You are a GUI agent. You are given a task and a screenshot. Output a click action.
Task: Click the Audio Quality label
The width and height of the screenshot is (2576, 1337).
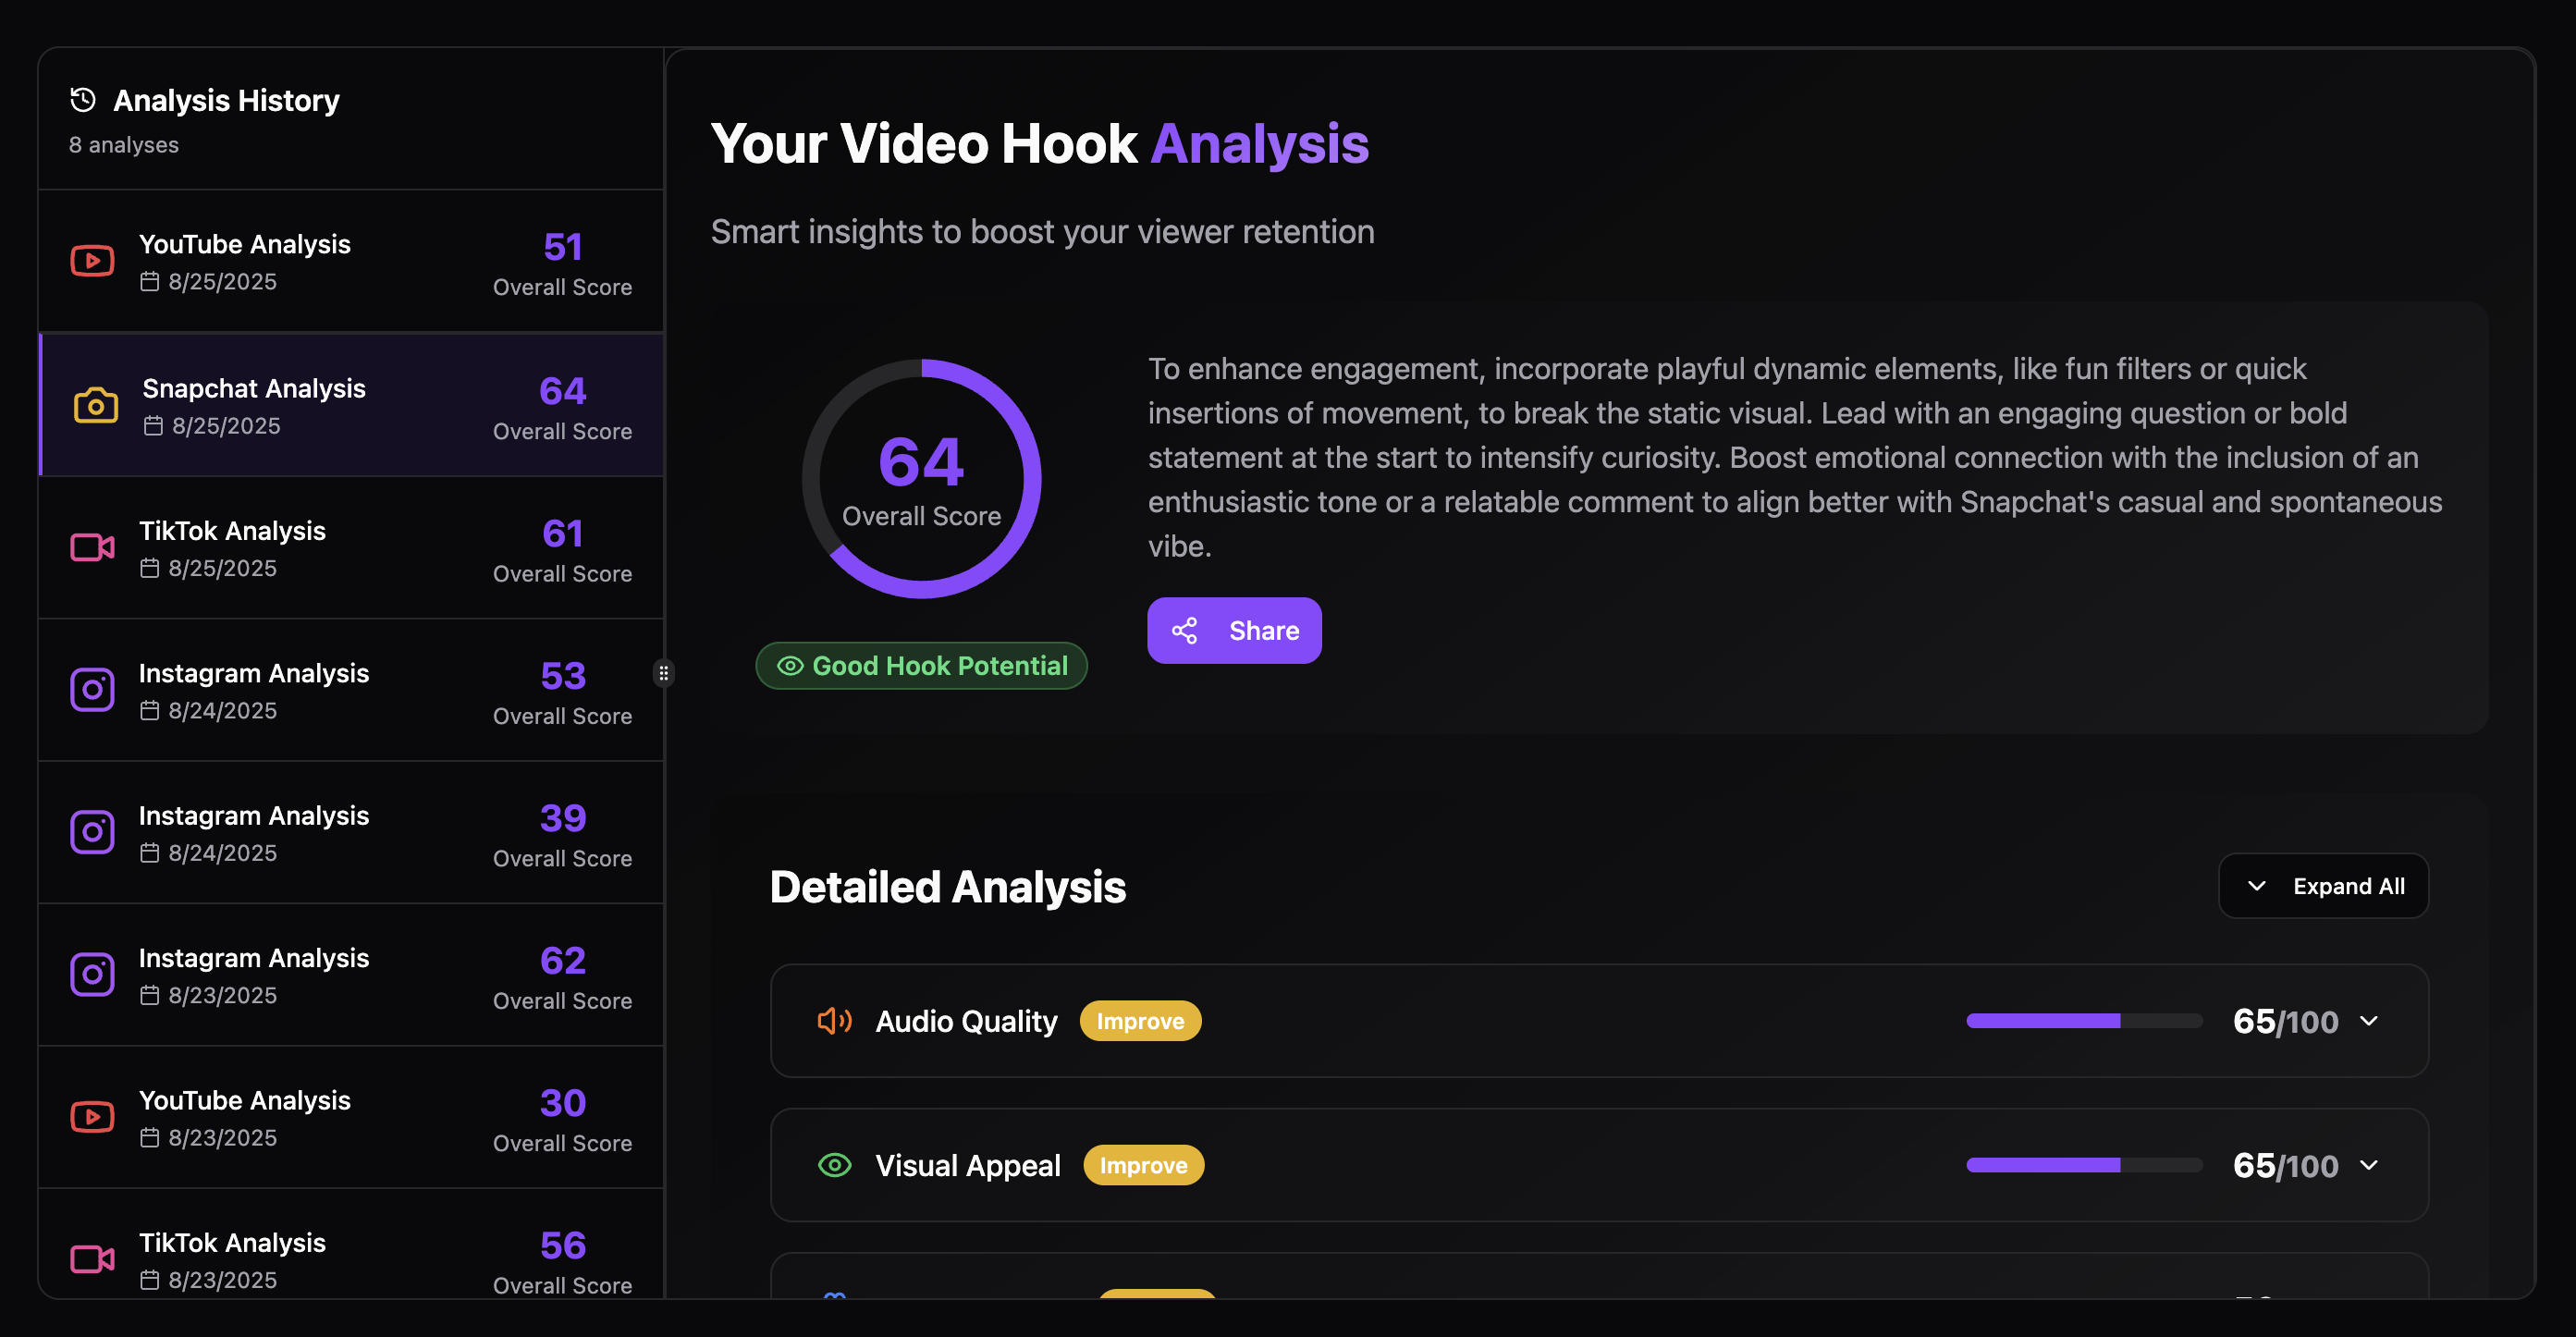tap(966, 1021)
